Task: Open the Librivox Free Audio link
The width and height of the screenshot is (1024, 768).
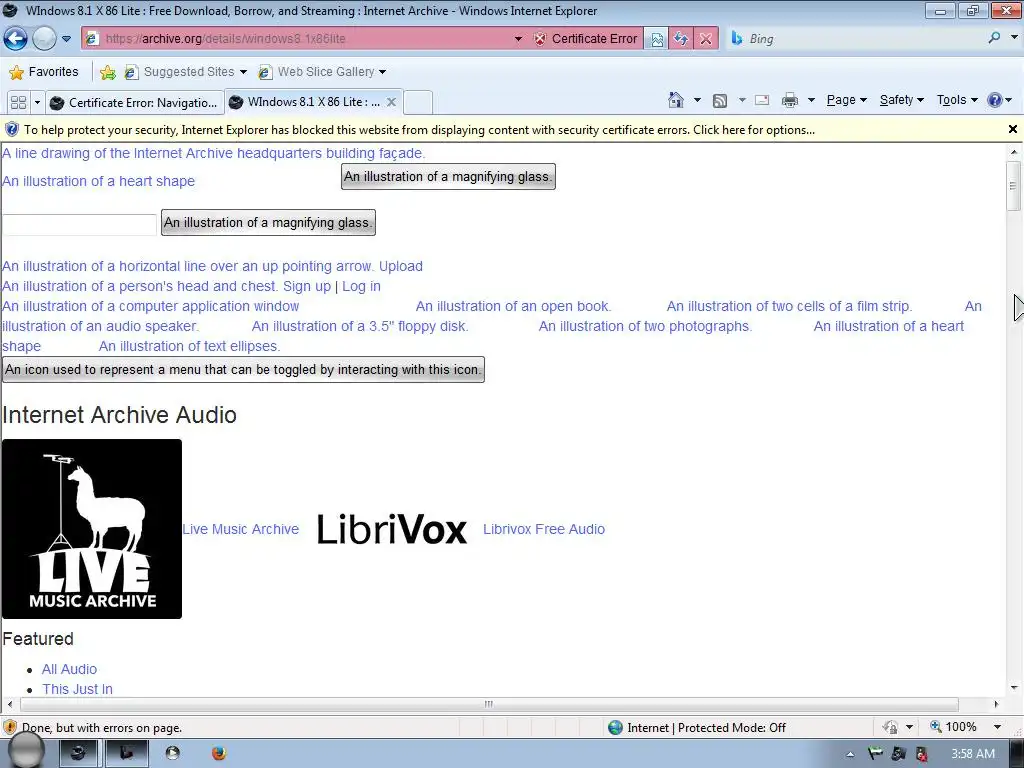Action: pos(544,529)
